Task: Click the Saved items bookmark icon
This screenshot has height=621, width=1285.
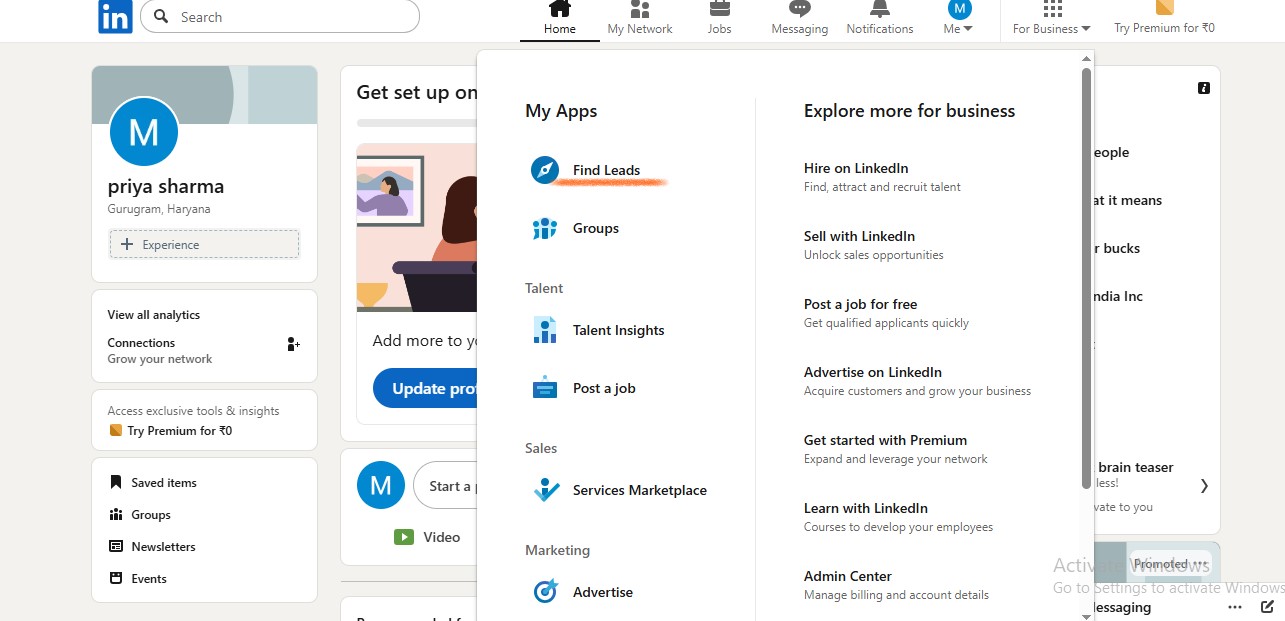Action: click(x=116, y=482)
